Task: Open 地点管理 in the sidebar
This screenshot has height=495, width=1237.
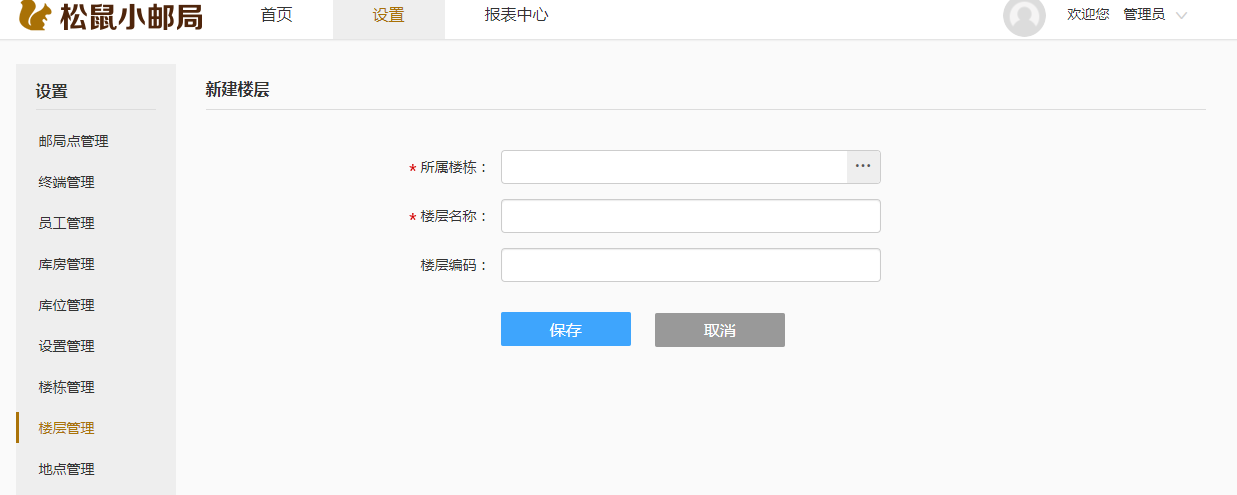Action: point(66,469)
